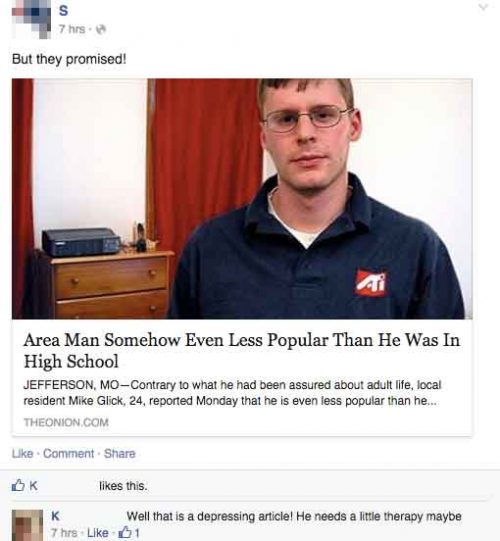Screen dimensions: 500x541
Task: Open commenter 'K' profile name
Action: (x=55, y=516)
